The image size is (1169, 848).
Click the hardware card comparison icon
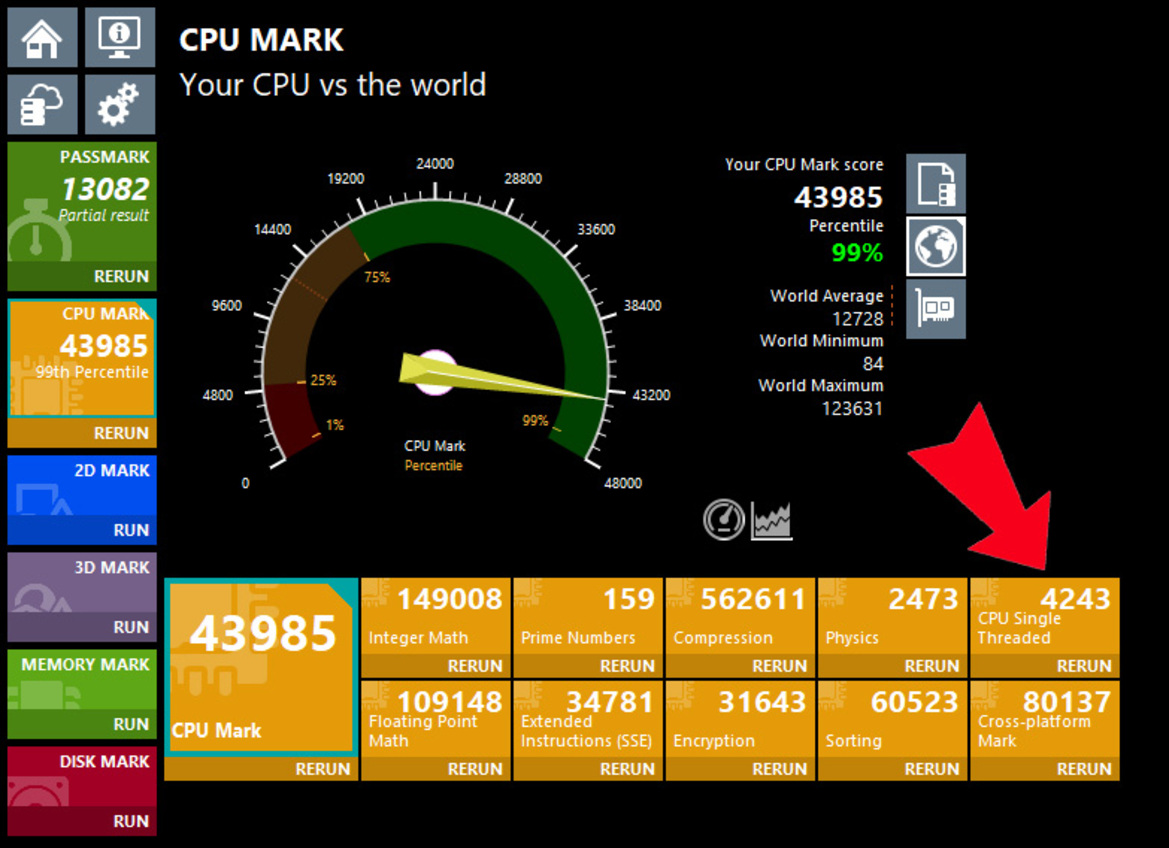click(x=935, y=308)
